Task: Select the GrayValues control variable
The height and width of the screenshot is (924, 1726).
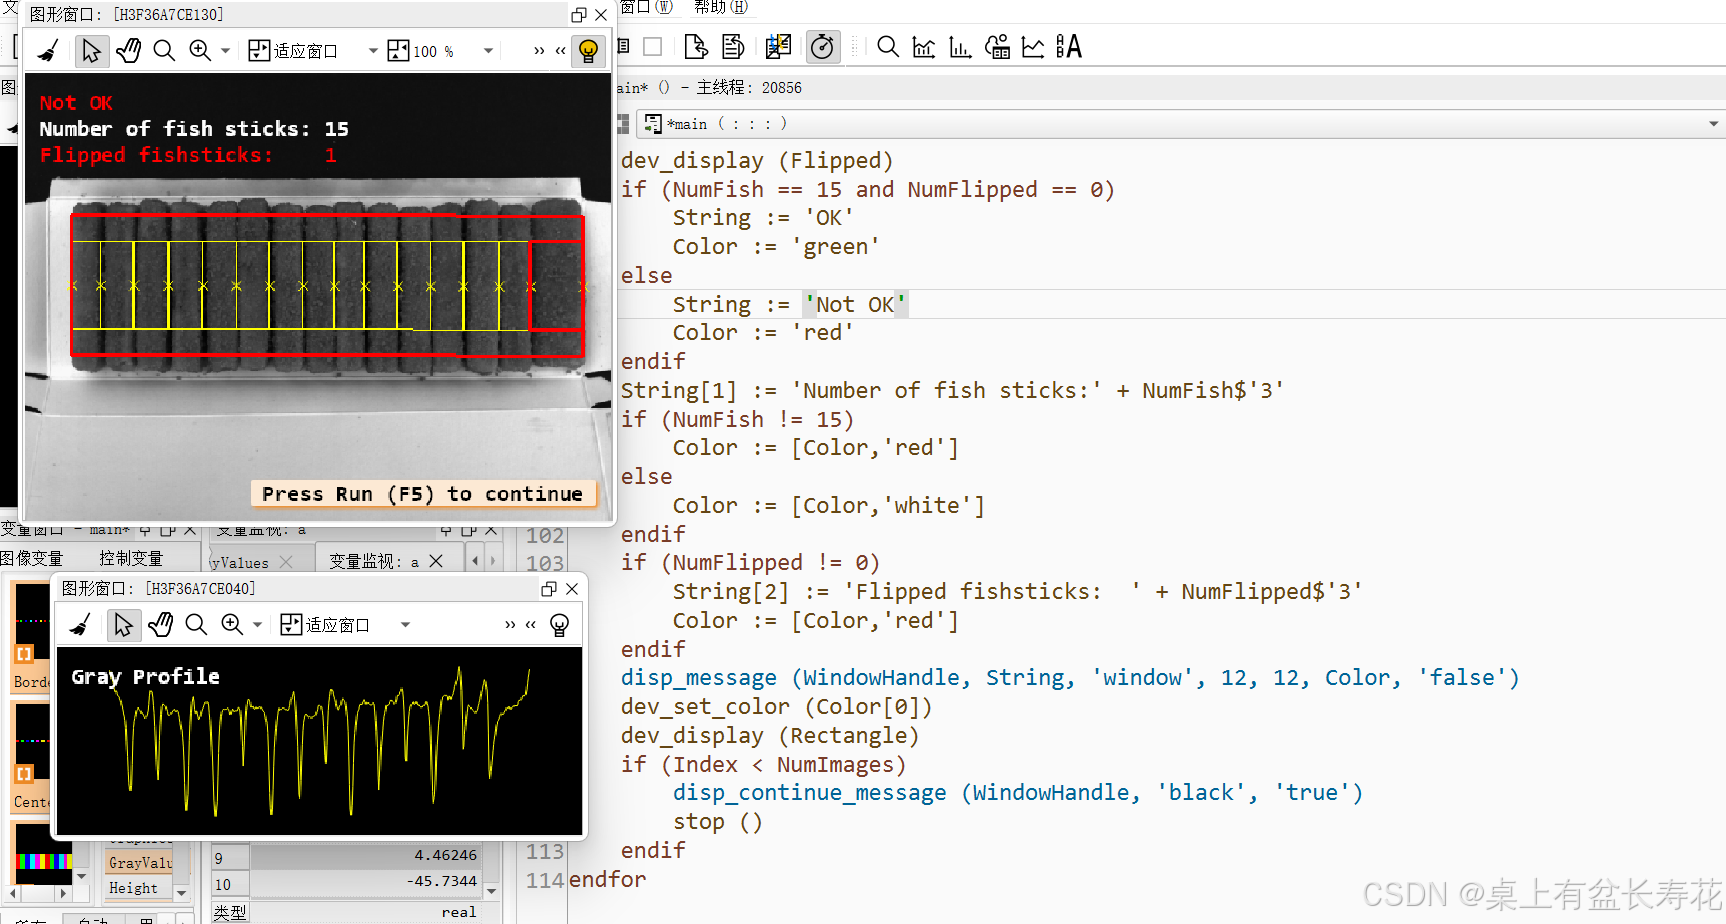Action: coord(140,862)
